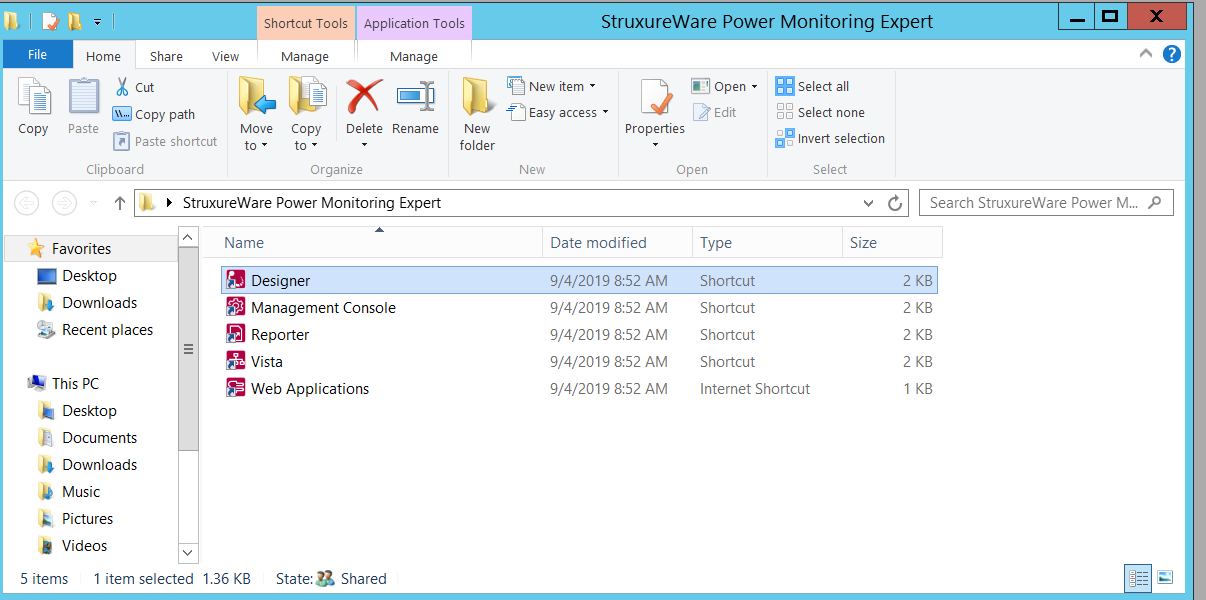The image size is (1206, 600).
Task: Go up one folder level
Action: click(120, 203)
